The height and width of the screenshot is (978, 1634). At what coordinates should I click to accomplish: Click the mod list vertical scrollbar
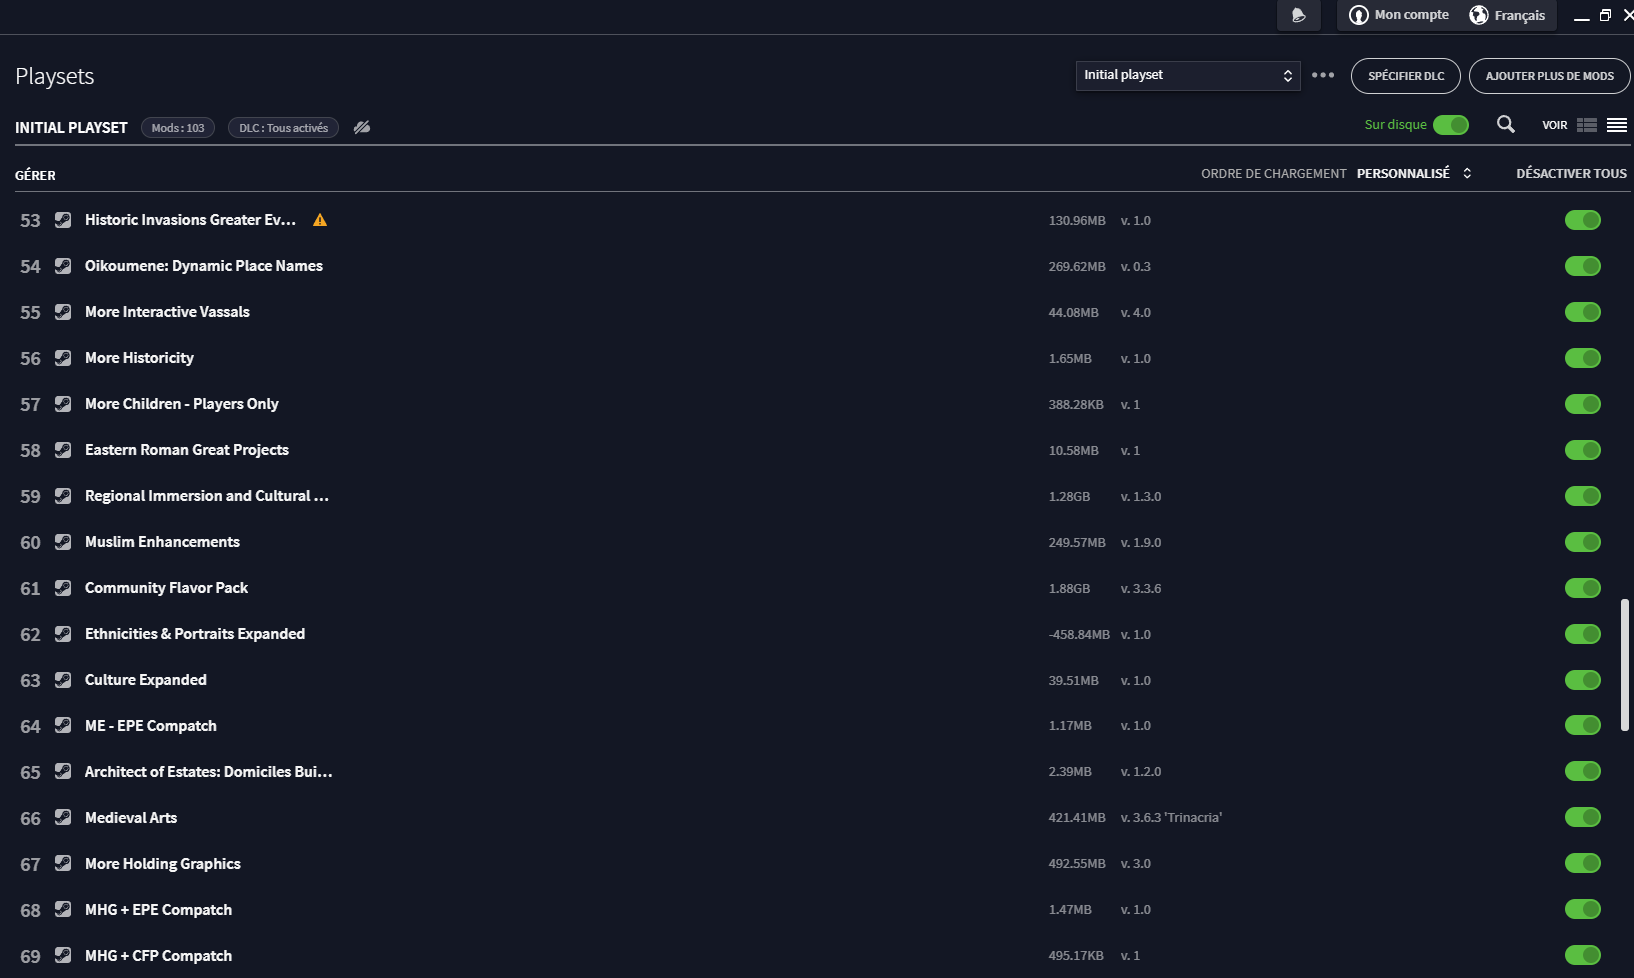pos(1626,665)
